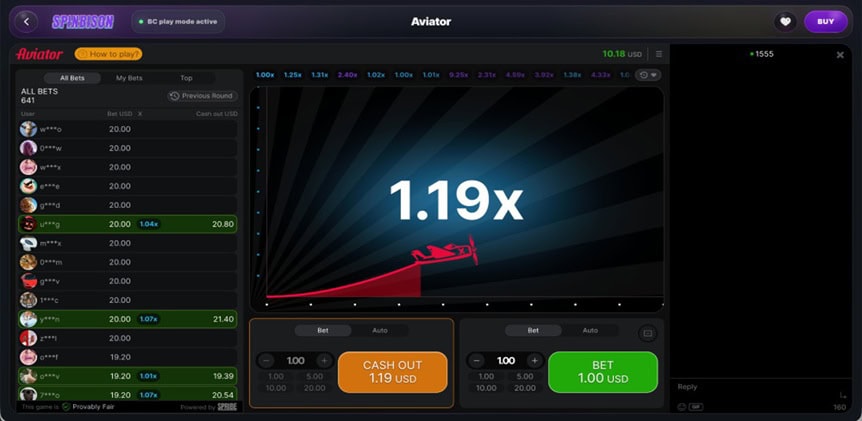Click the avatar of user w***x
Viewport: 862px width, 421px height.
pyautogui.click(x=29, y=167)
